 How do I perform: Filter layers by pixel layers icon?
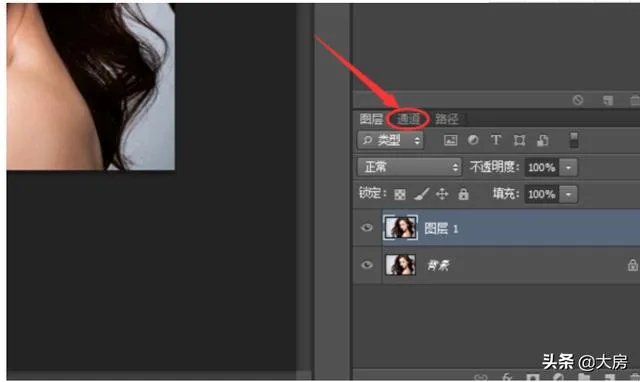click(x=450, y=140)
